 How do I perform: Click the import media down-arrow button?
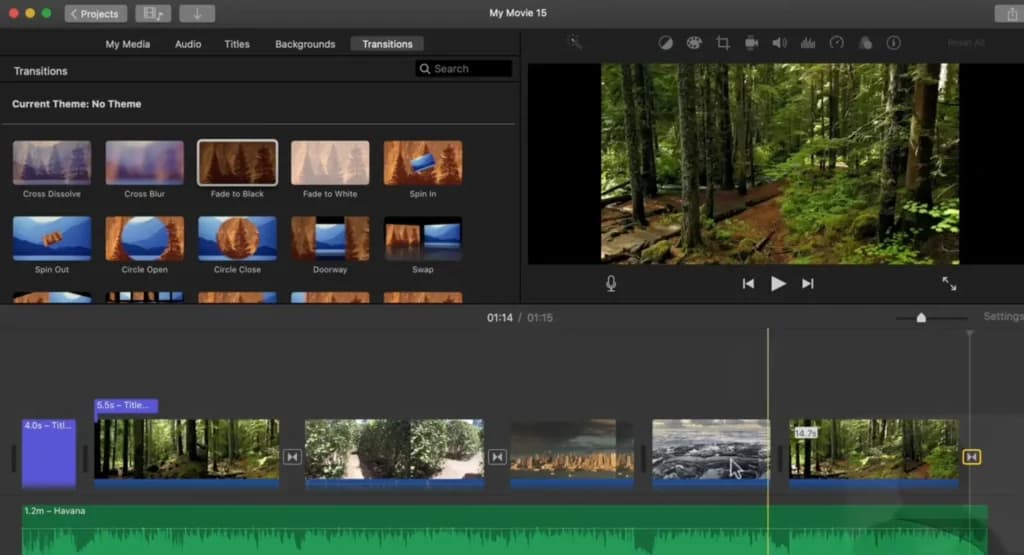coord(197,14)
